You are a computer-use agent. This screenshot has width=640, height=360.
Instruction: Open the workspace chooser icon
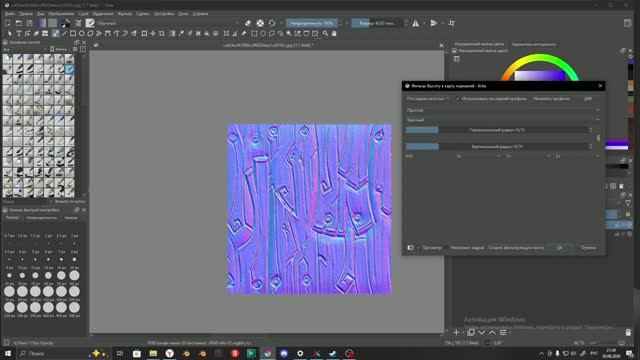click(x=627, y=23)
